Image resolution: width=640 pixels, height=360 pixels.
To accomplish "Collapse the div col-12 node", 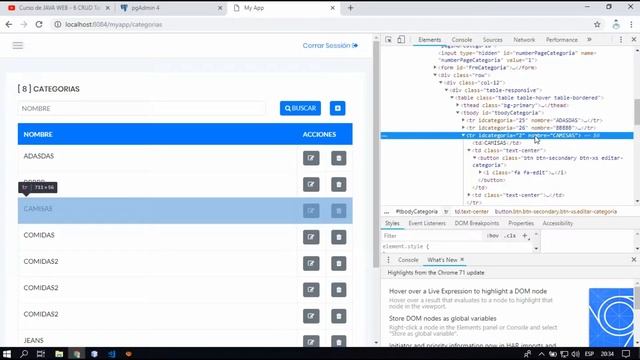I will [x=441, y=82].
